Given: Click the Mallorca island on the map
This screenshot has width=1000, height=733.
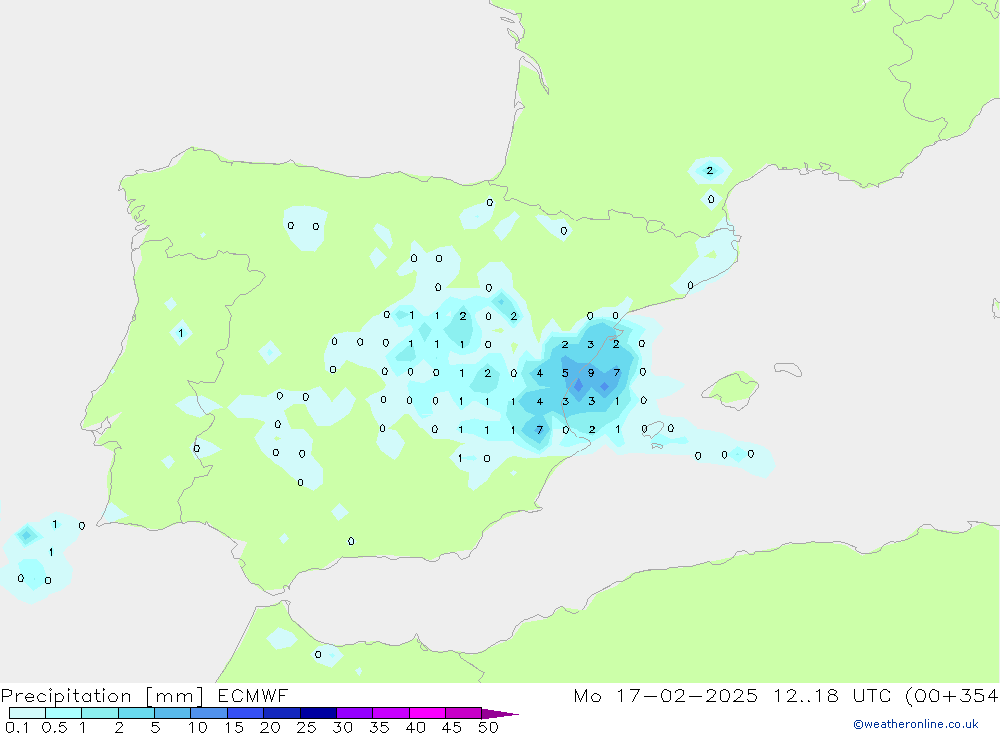Looking at the screenshot, I should (731, 388).
